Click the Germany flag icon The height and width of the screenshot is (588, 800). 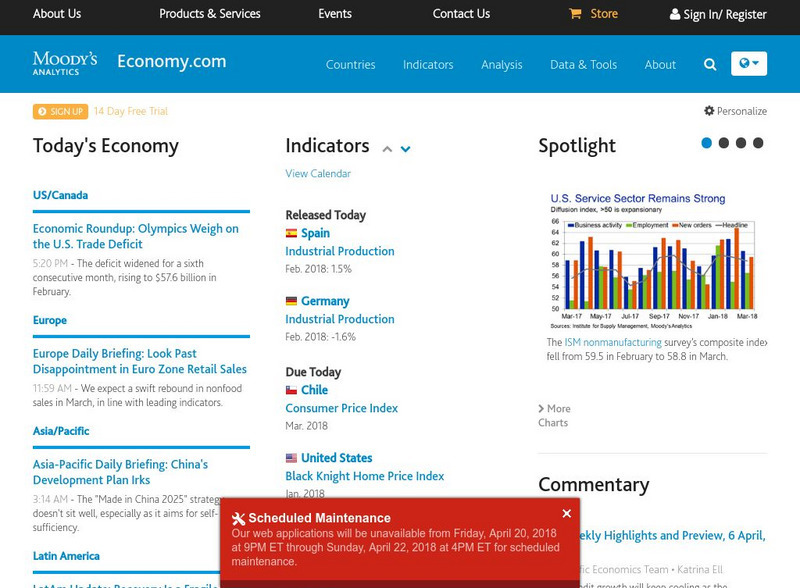291,301
